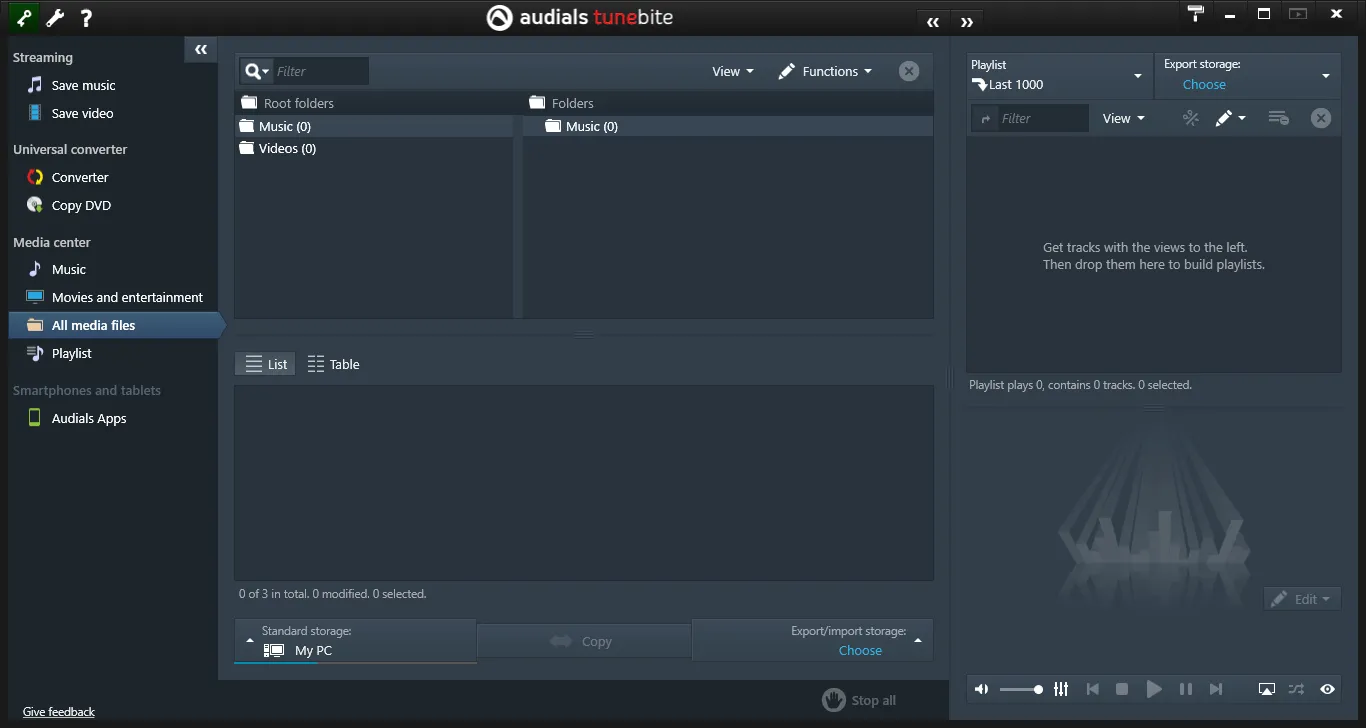Select the Copy DVD tool
Screen dimensions: 1366x728
click(80, 205)
